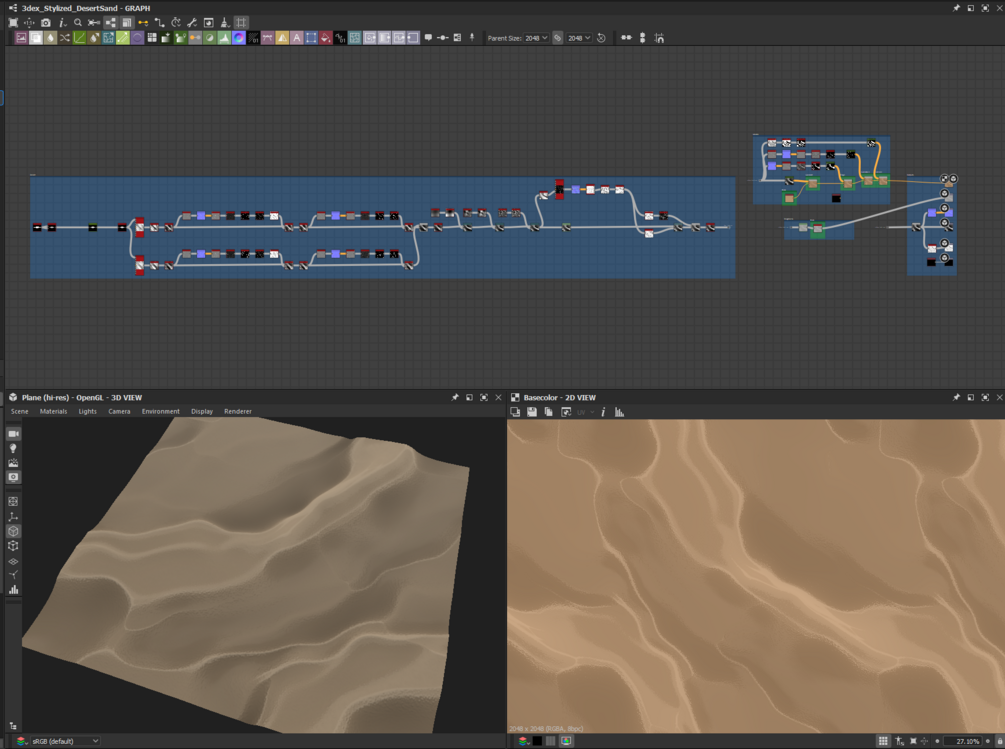Toggle the grid display in the graph toolbar
1005x749 pixels.
[241, 22]
